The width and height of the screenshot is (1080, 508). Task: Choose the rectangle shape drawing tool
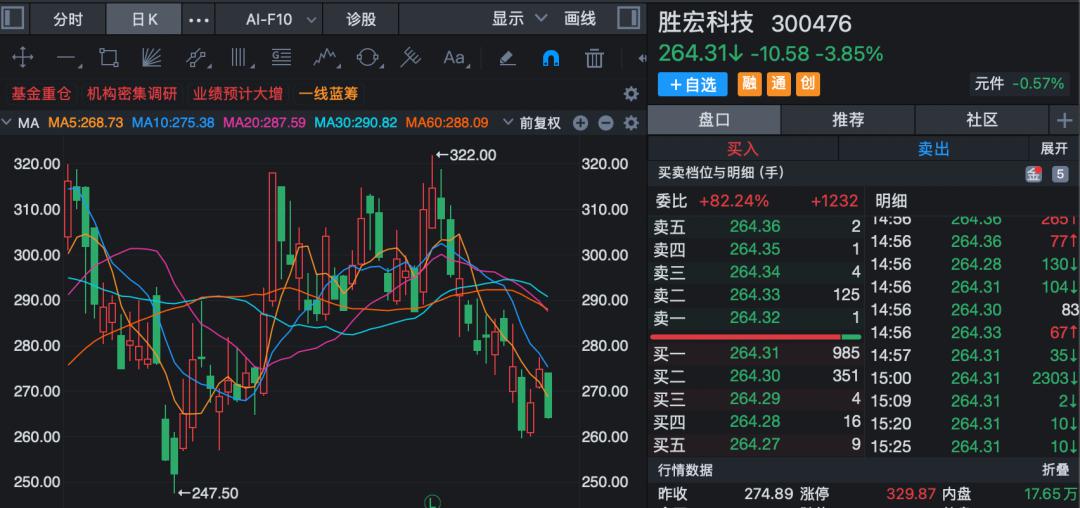click(109, 58)
